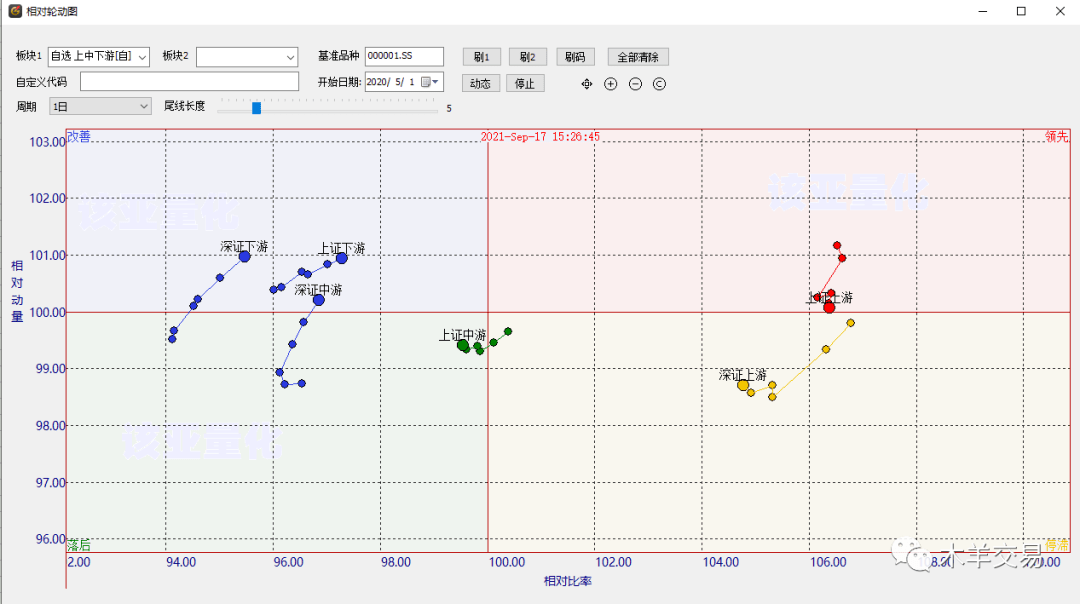Click the zoom out minus icon
Screen dimensions: 1080x604
635,84
